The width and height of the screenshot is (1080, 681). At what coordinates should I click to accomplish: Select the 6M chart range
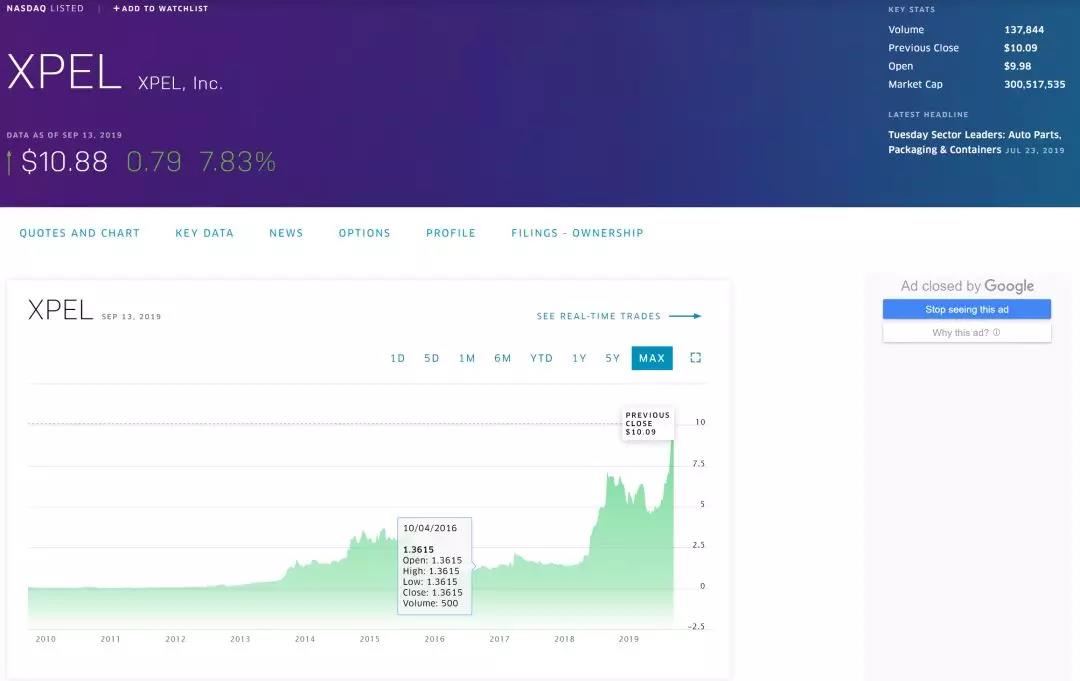click(x=503, y=358)
